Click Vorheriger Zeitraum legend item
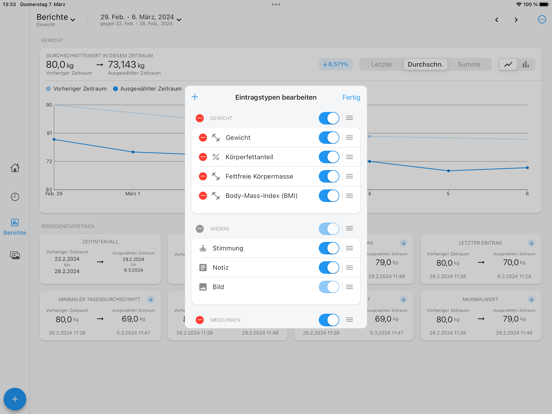The width and height of the screenshot is (552, 414). (x=76, y=89)
